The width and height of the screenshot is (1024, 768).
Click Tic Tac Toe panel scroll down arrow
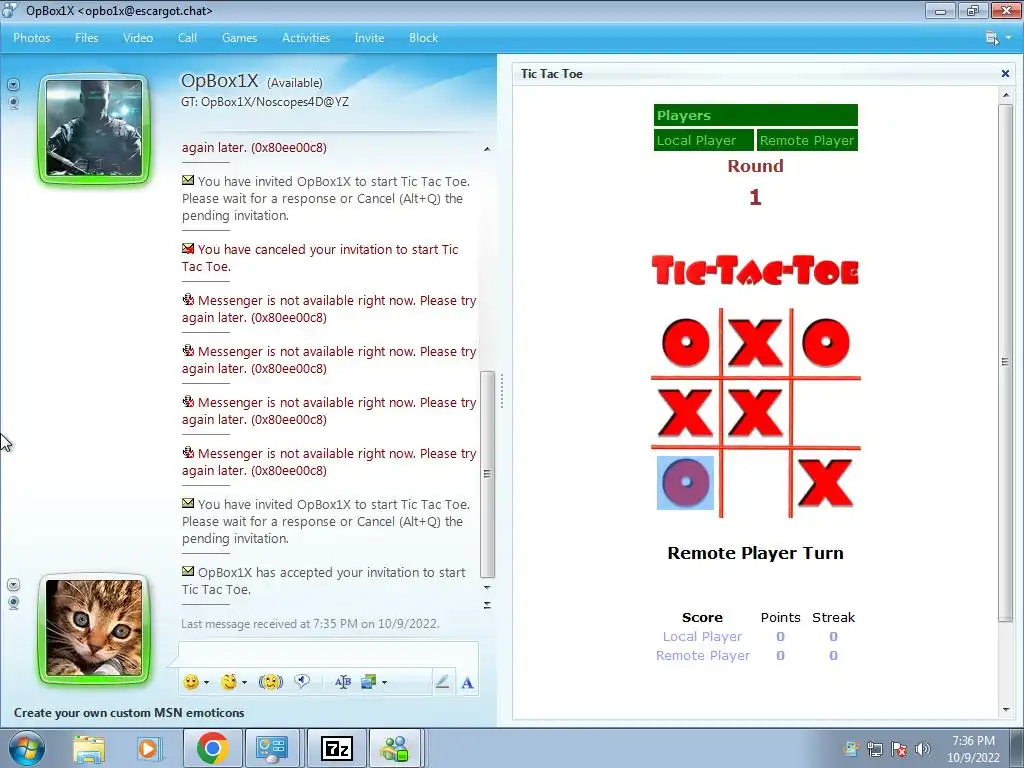click(1006, 710)
